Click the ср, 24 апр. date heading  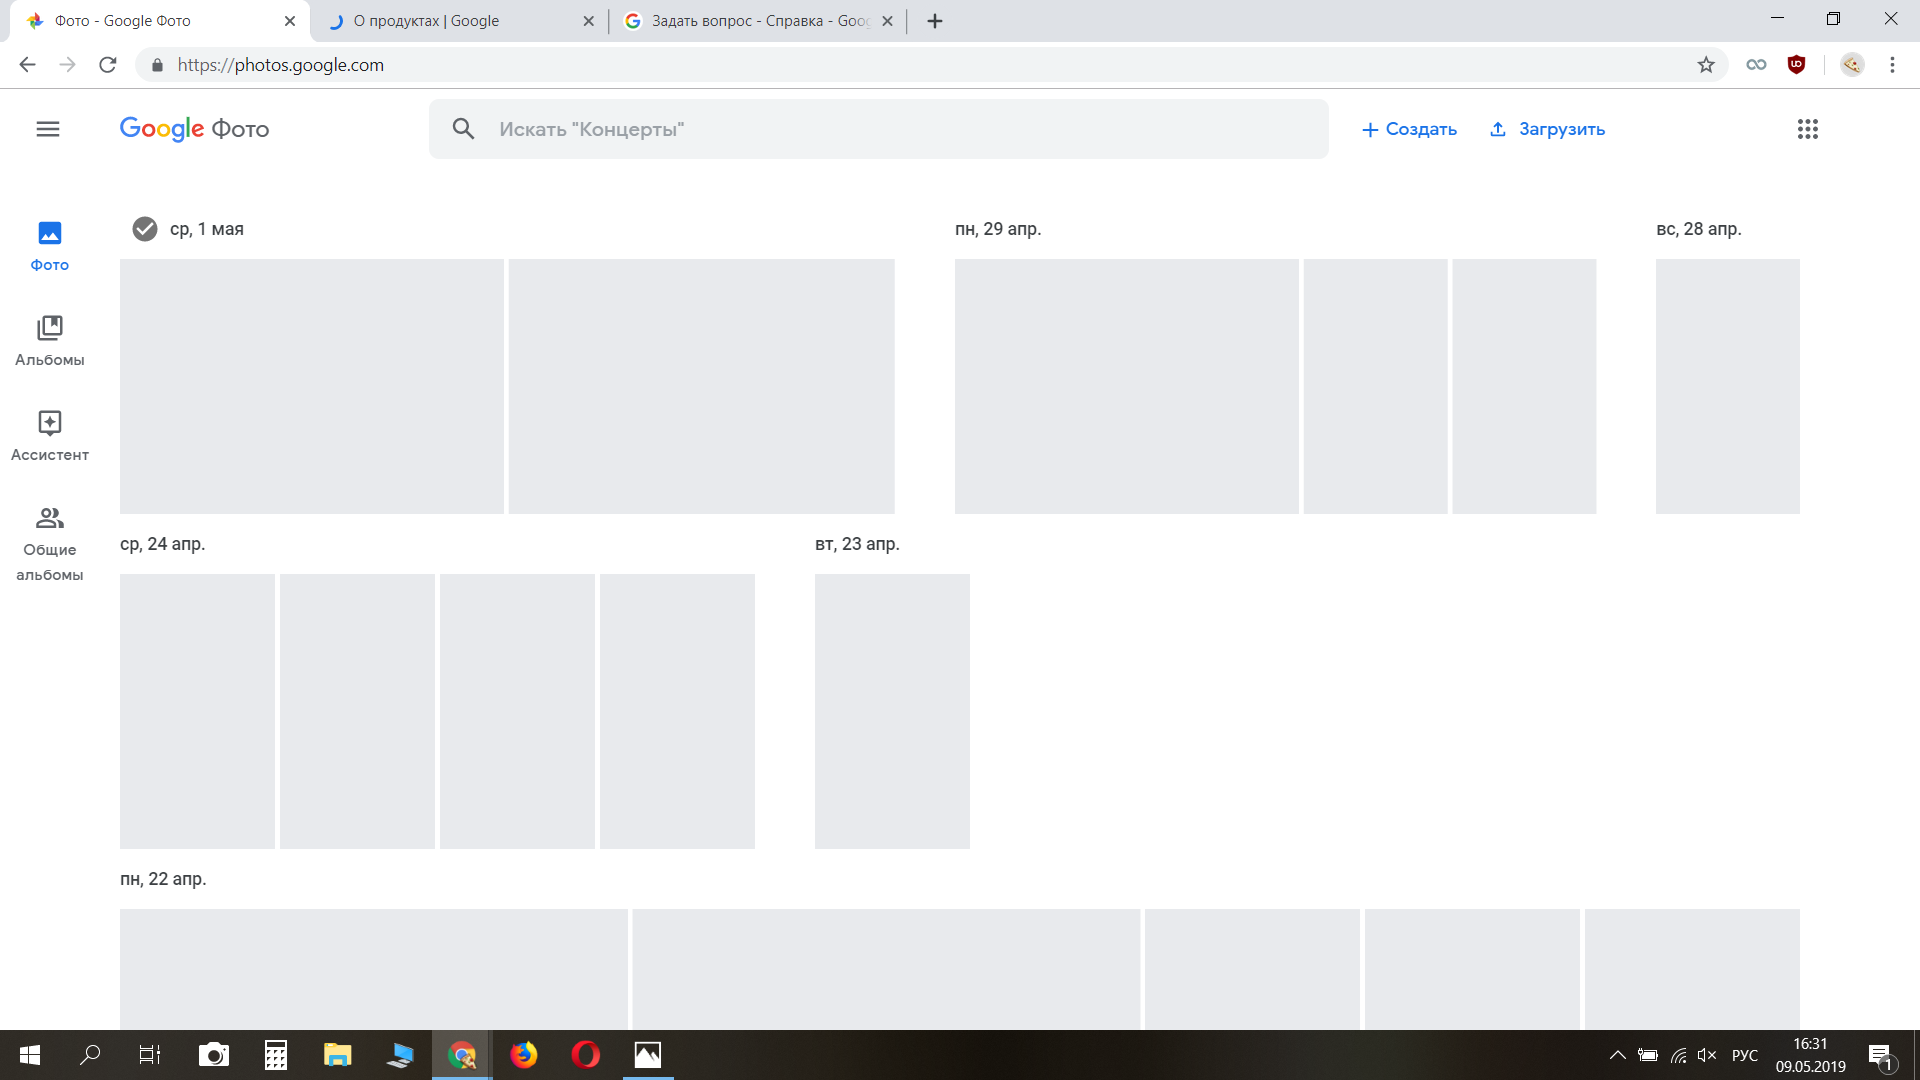pos(162,544)
